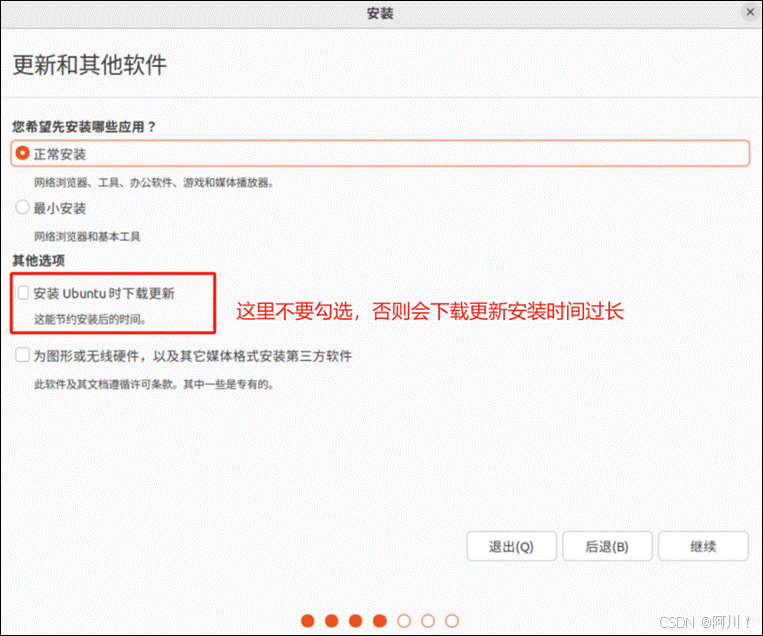Screen dimensions: 763x636
Task: Close the 安装 window with the X icon
Action: [x=750, y=12]
